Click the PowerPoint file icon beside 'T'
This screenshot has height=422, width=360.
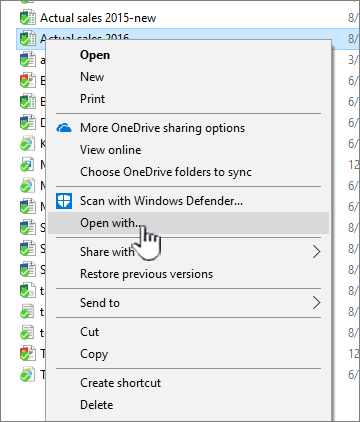(27, 354)
